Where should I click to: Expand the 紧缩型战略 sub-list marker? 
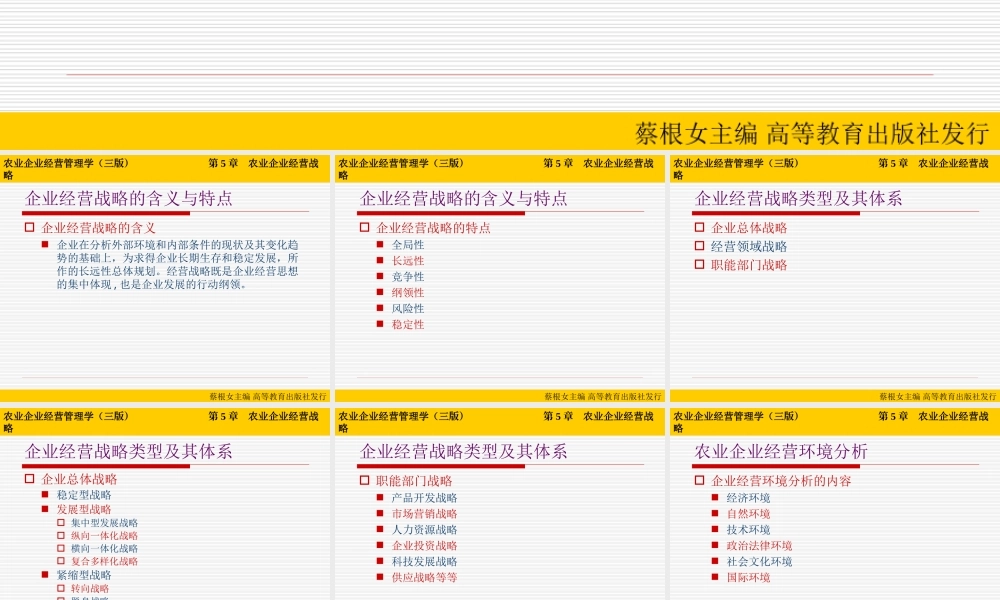44,575
